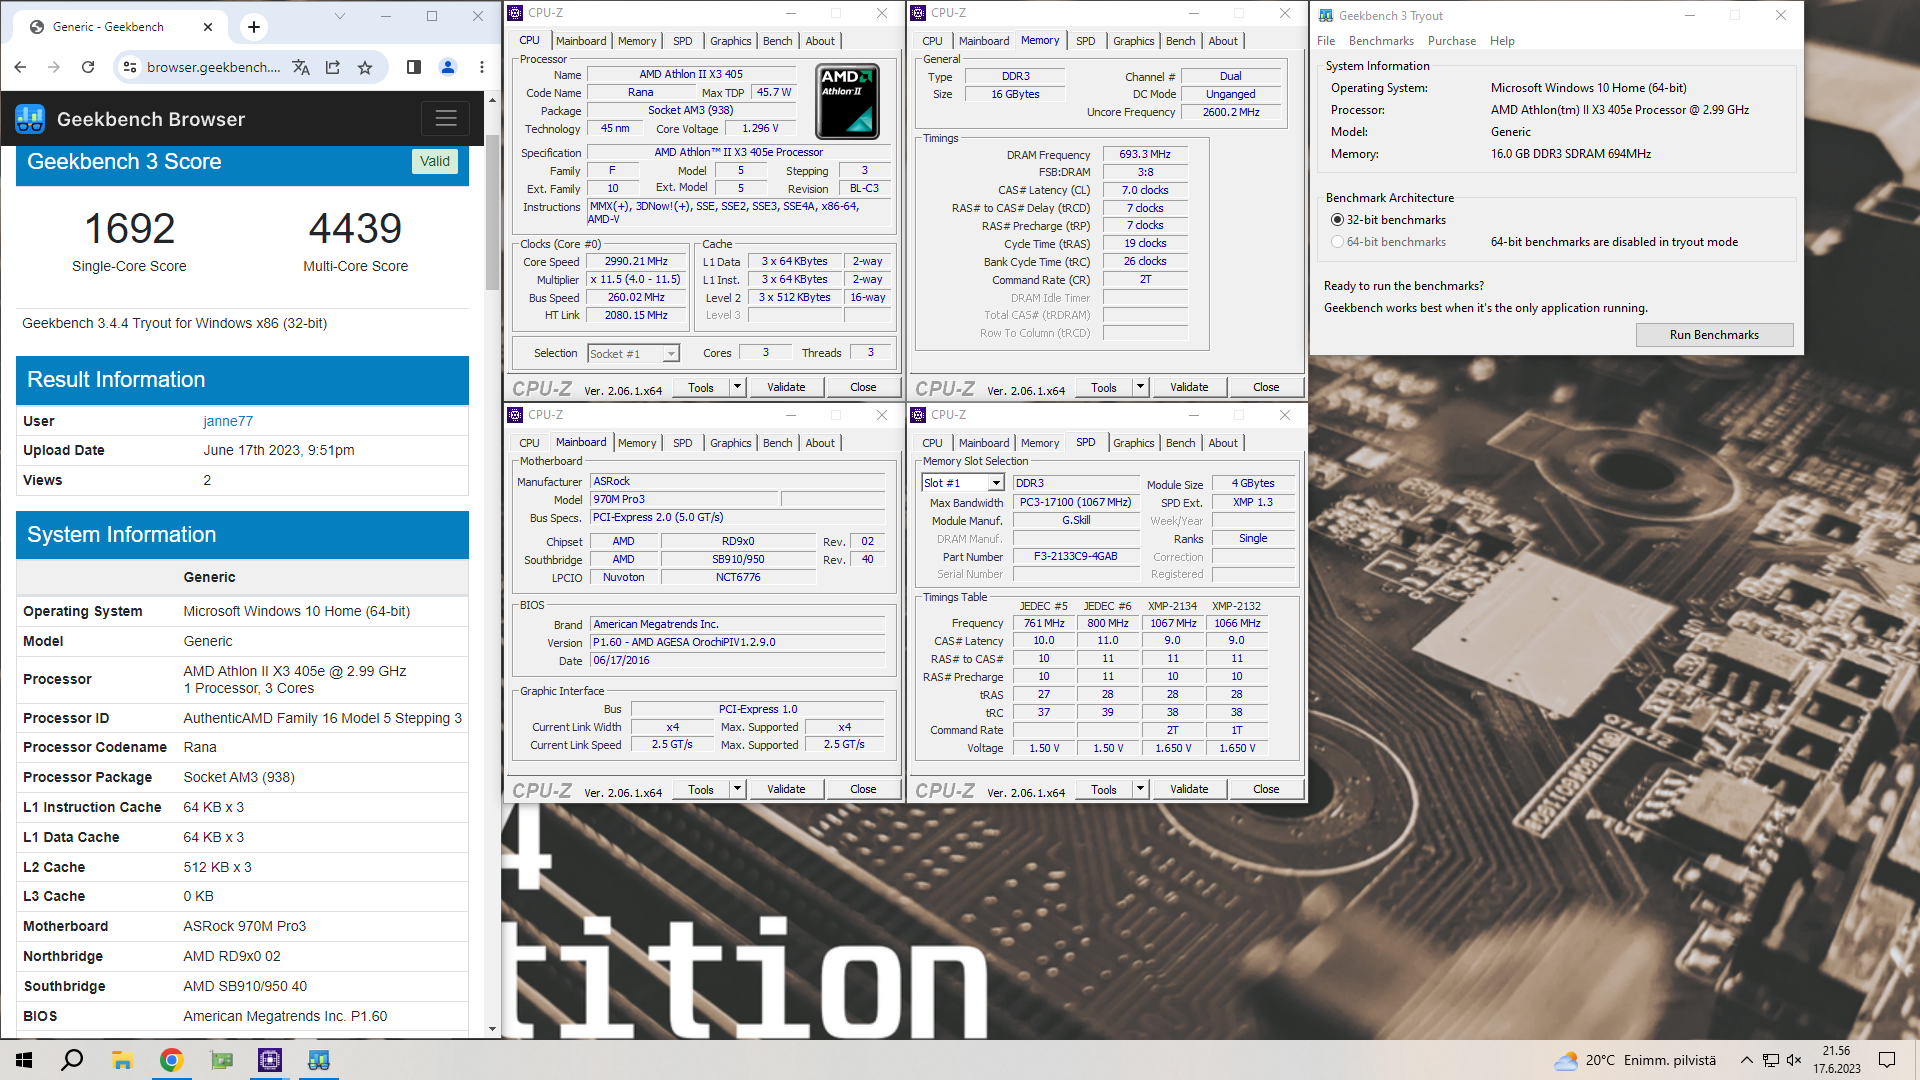The height and width of the screenshot is (1080, 1920).
Task: Open Socket #1 selection dropdown in CPU-Z
Action: click(671, 353)
